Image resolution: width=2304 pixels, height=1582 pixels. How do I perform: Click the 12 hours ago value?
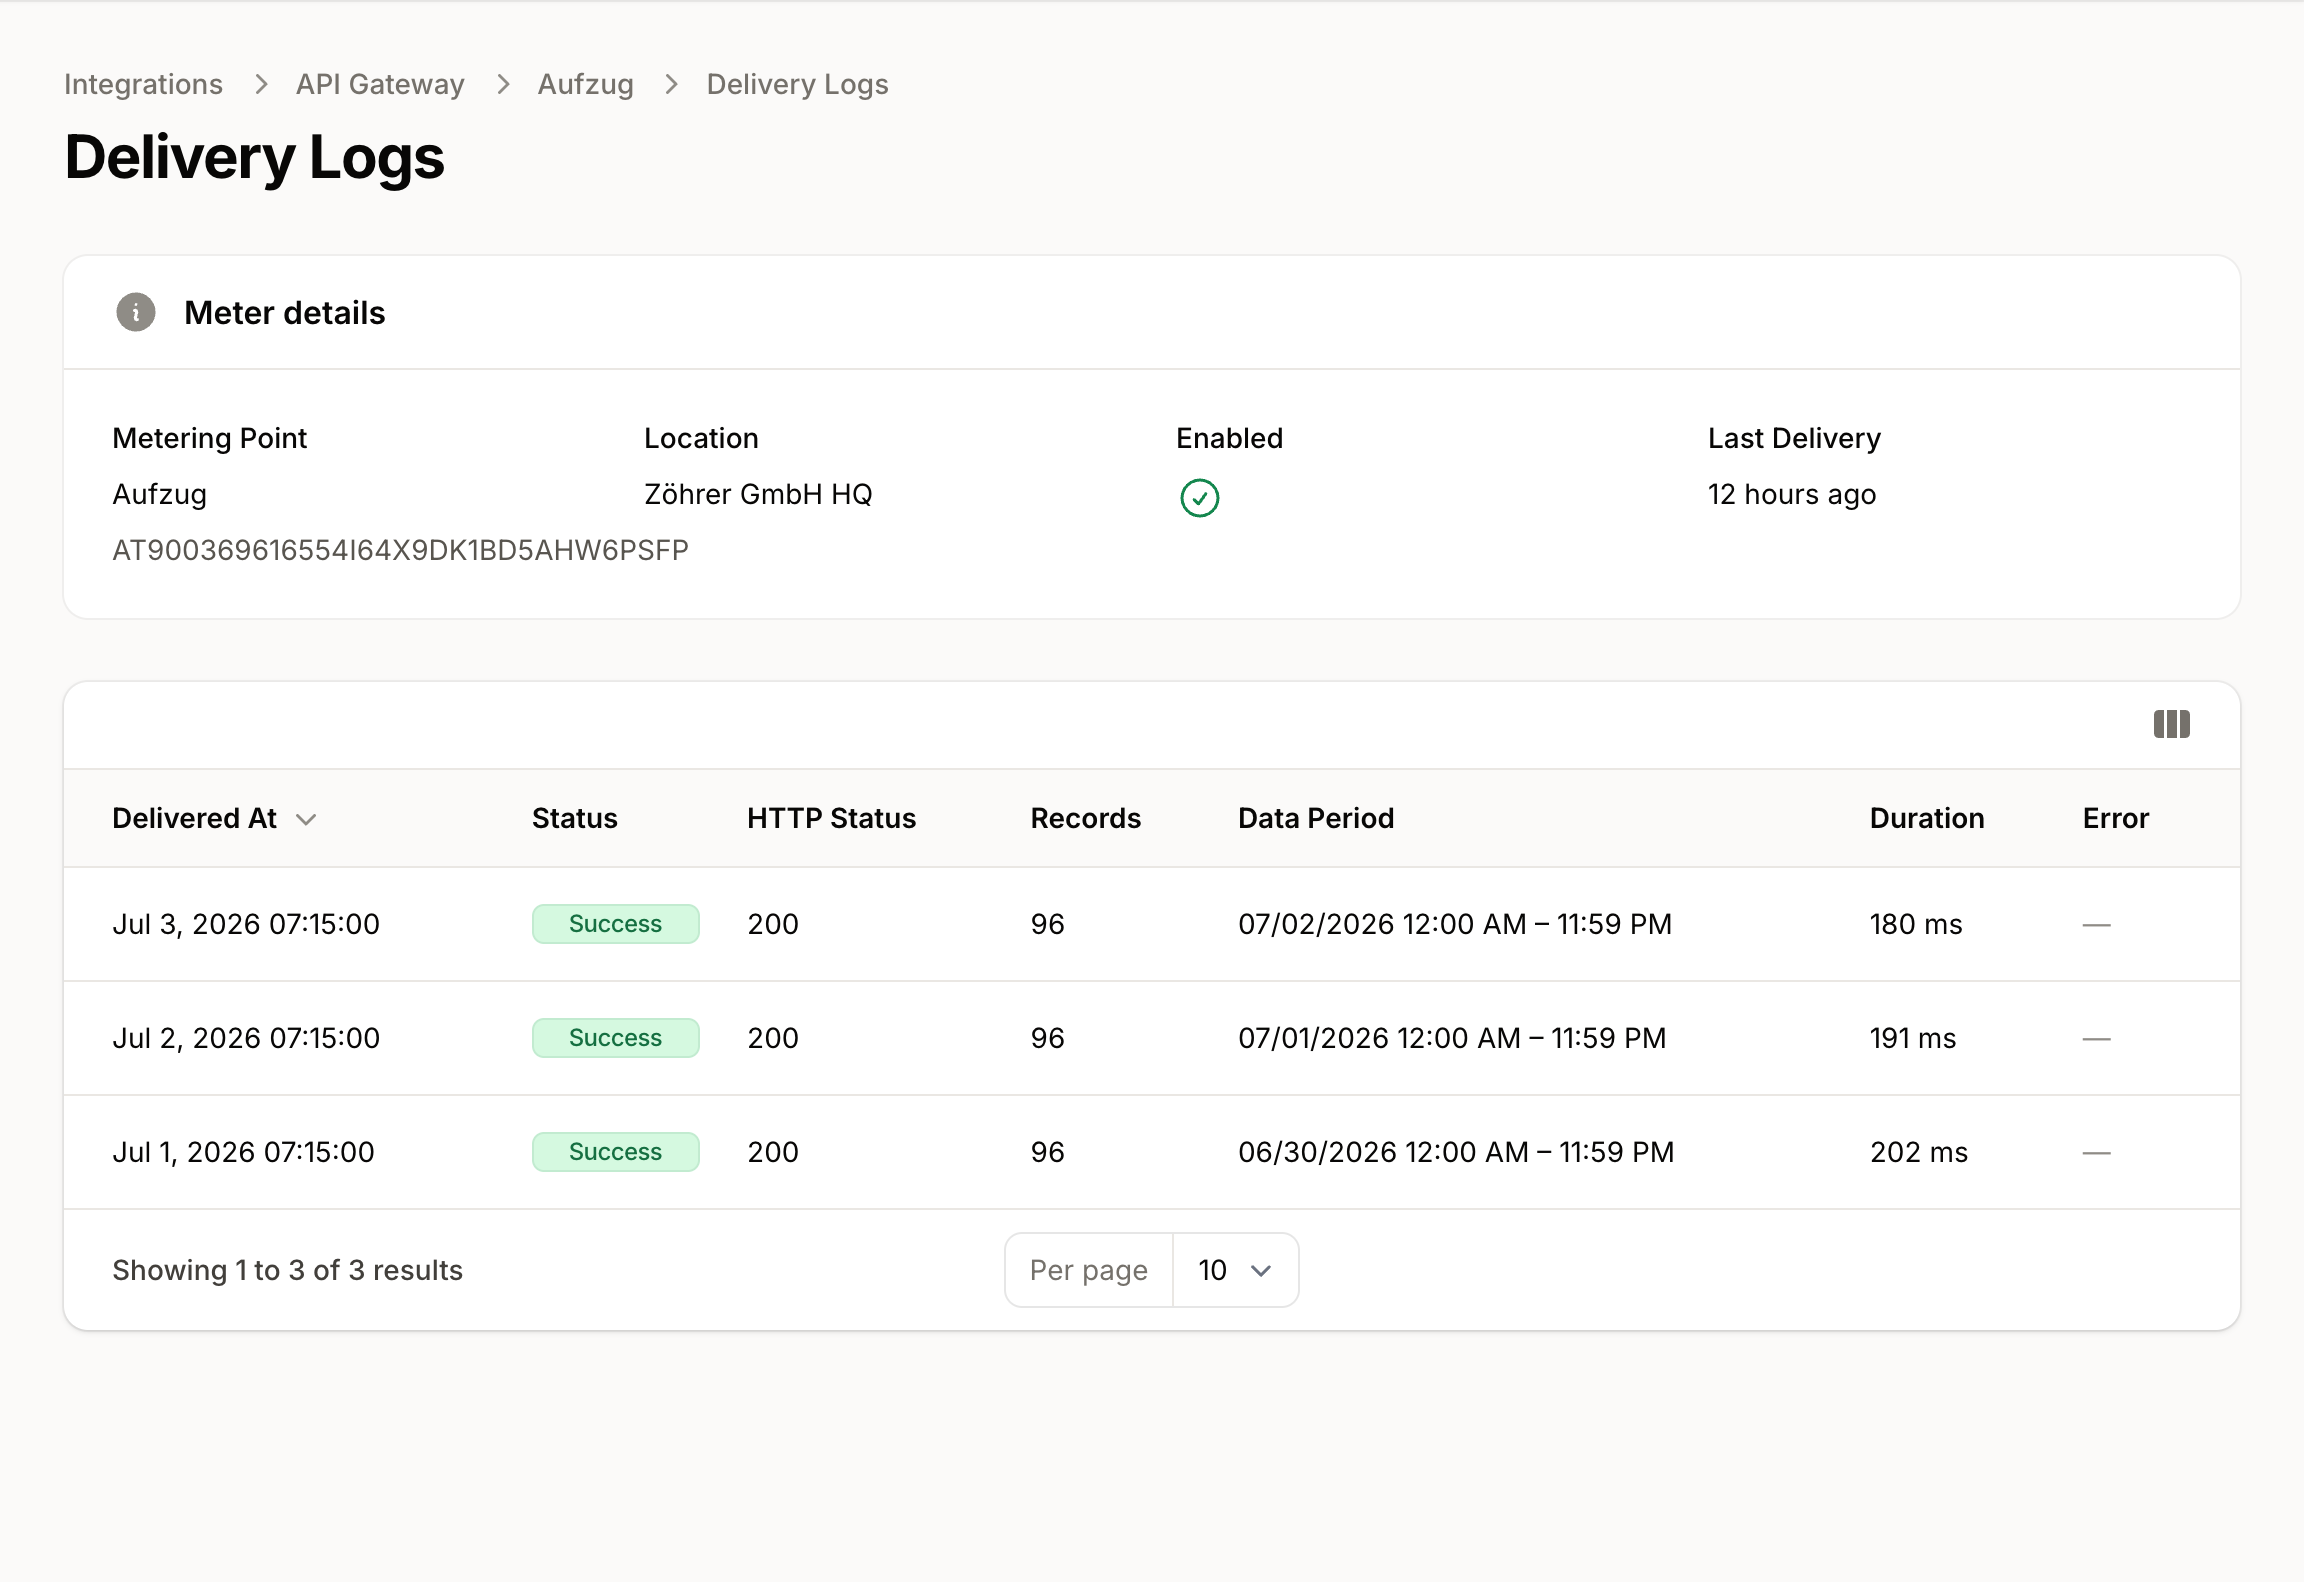point(1792,494)
